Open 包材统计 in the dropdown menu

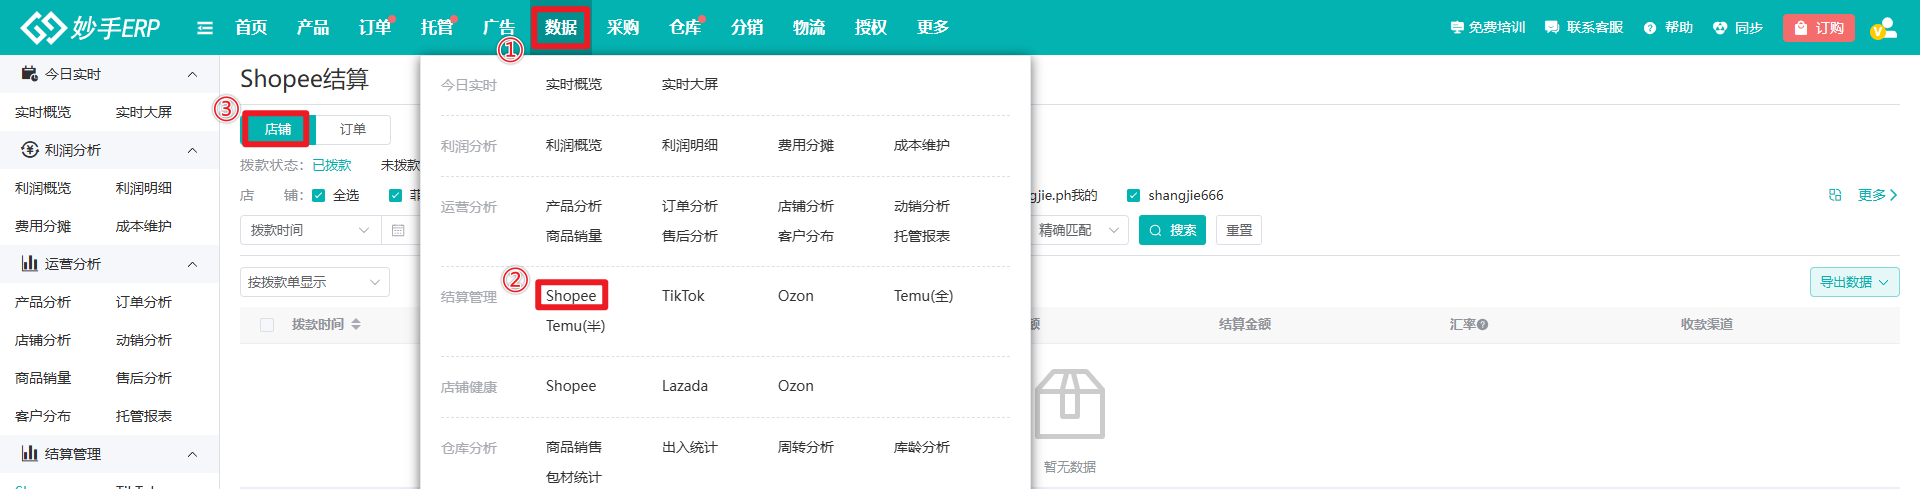(x=574, y=477)
